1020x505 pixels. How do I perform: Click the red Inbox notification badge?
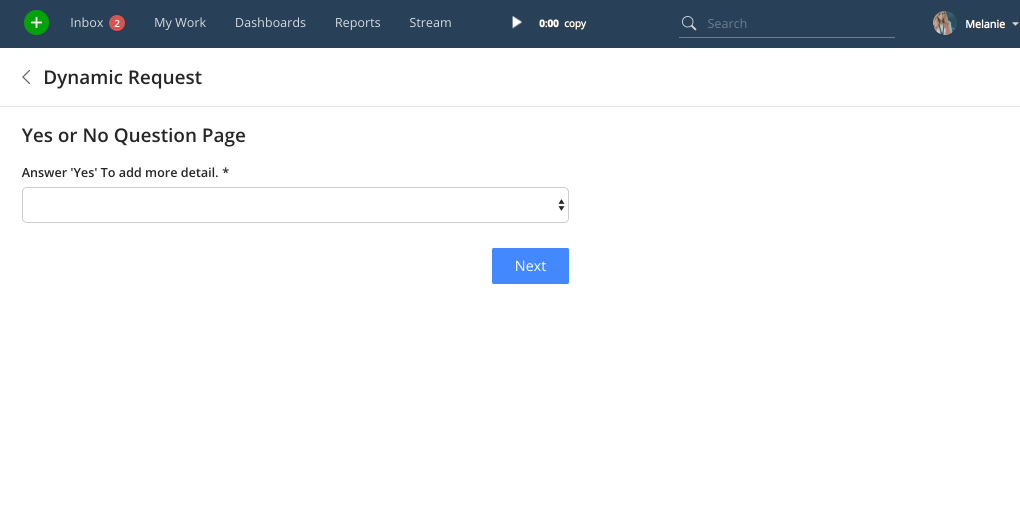[x=117, y=23]
